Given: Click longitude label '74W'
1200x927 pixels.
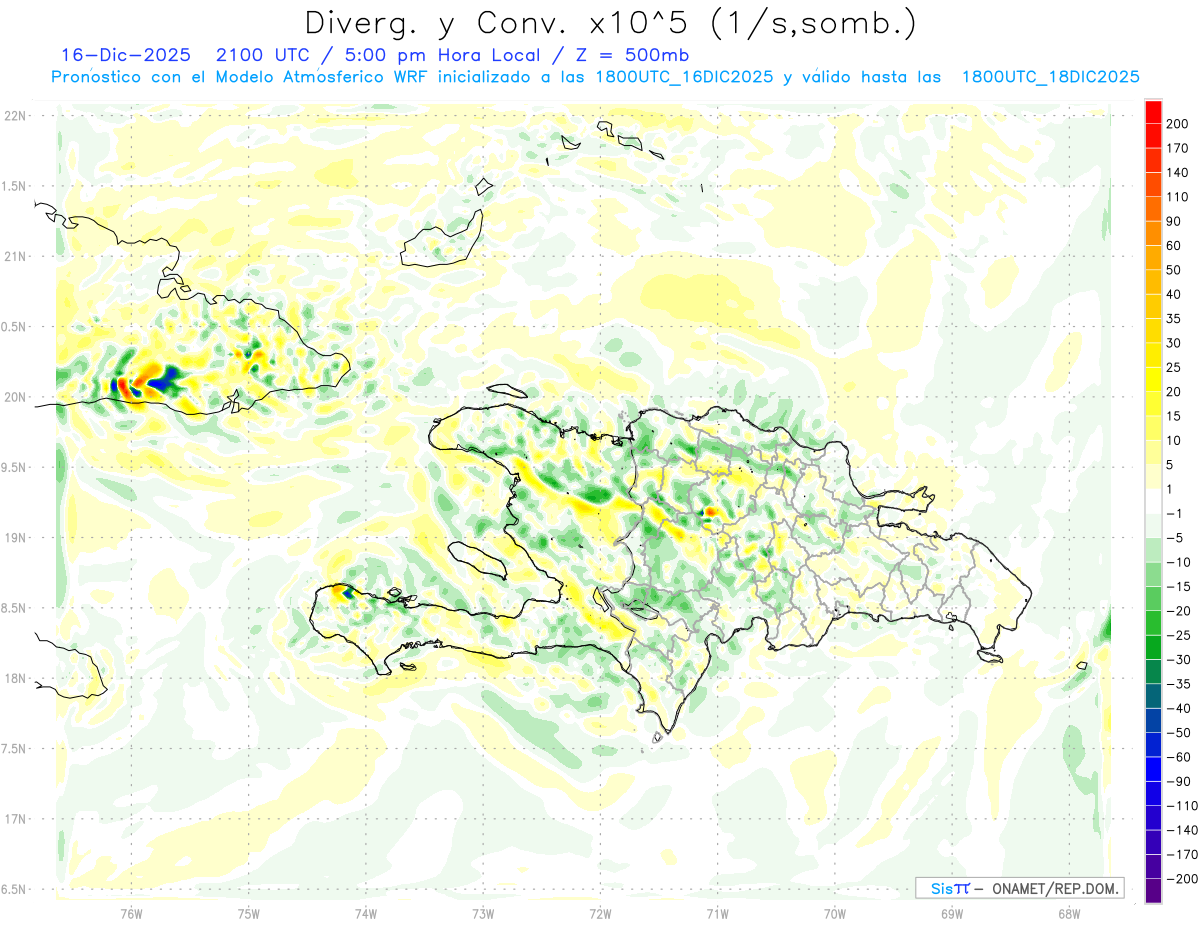Looking at the screenshot, I should (366, 914).
